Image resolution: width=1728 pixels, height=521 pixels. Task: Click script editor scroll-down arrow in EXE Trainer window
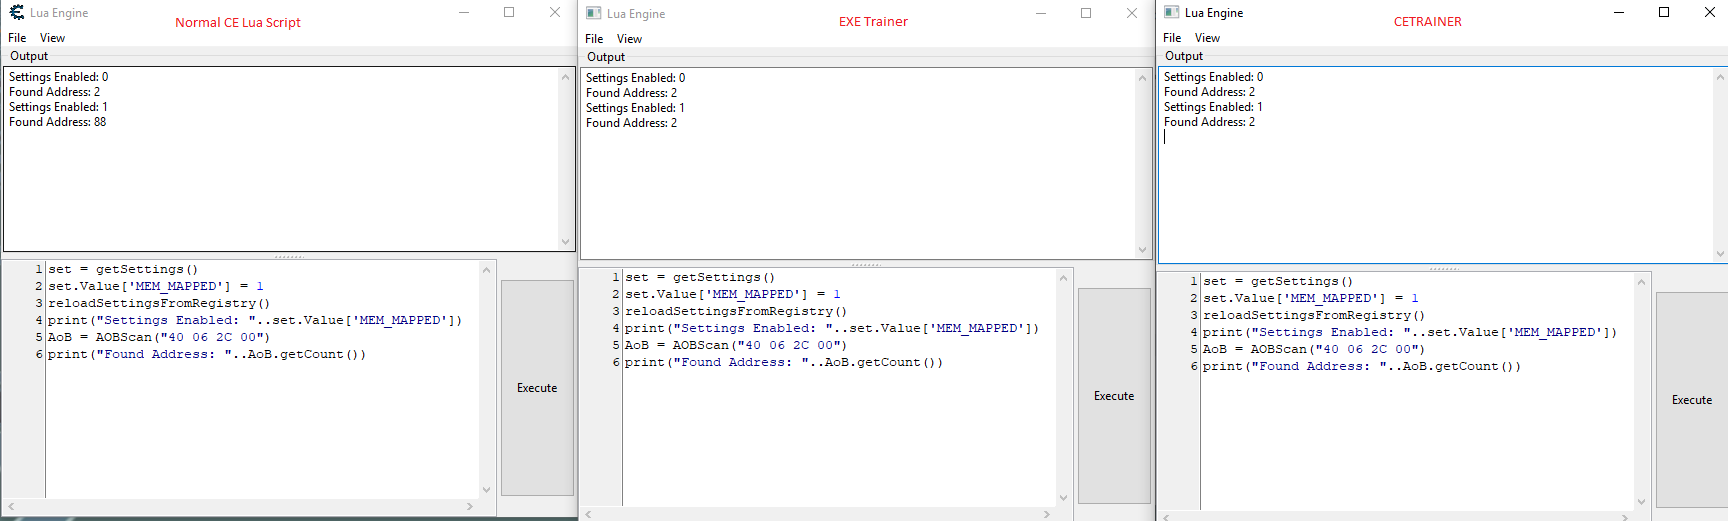pyautogui.click(x=1064, y=498)
